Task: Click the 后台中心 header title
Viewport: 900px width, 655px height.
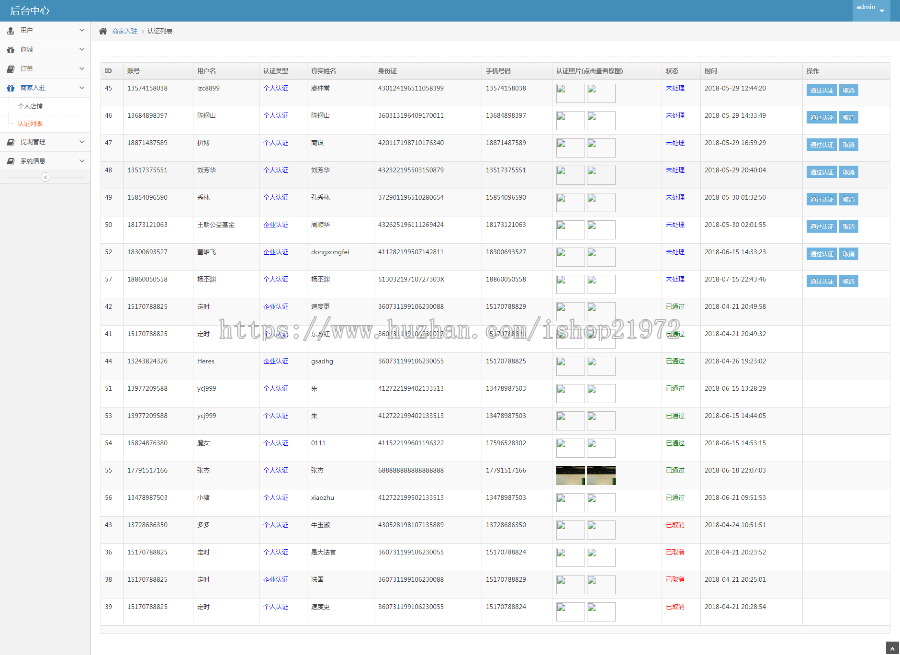Action: [30, 10]
